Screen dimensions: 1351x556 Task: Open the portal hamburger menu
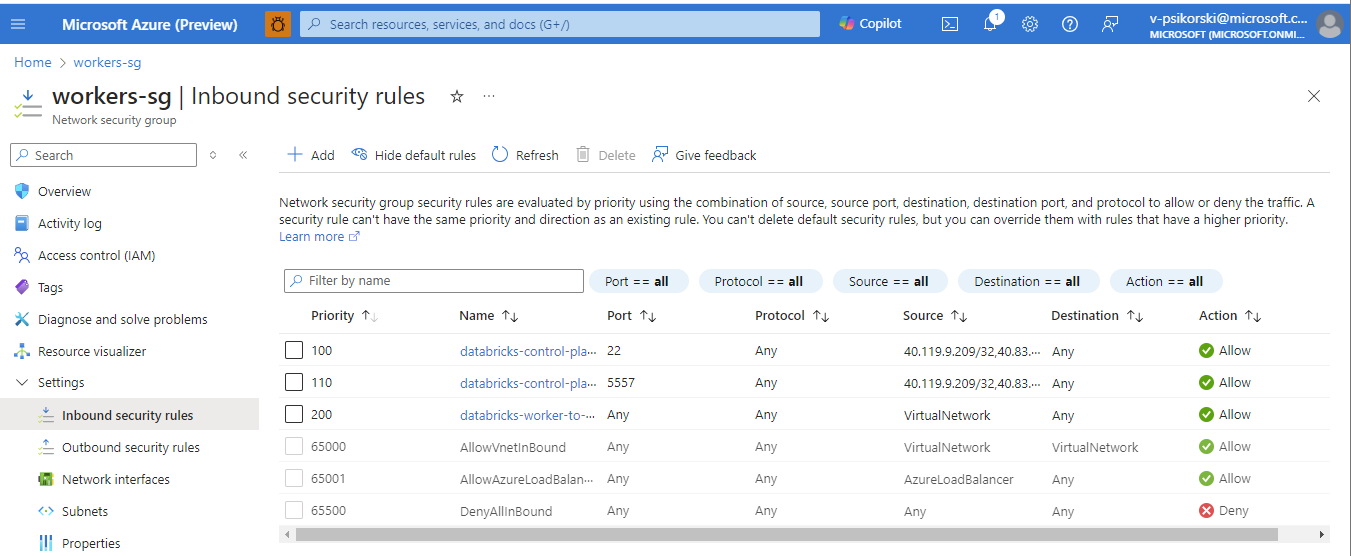pos(18,24)
